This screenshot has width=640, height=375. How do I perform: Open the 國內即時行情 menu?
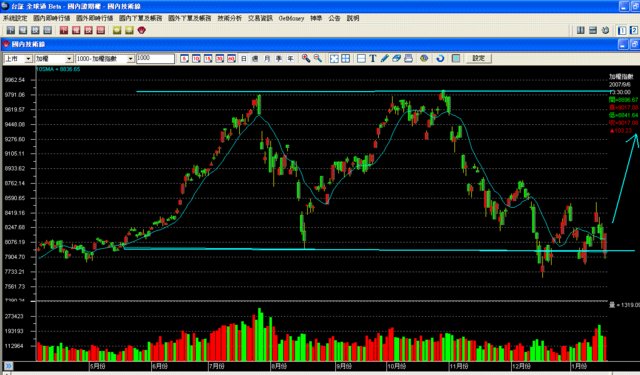tap(51, 18)
